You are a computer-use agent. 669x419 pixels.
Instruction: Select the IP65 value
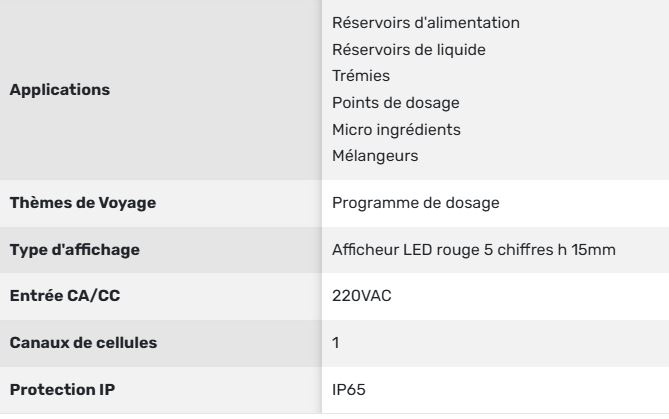(350, 391)
